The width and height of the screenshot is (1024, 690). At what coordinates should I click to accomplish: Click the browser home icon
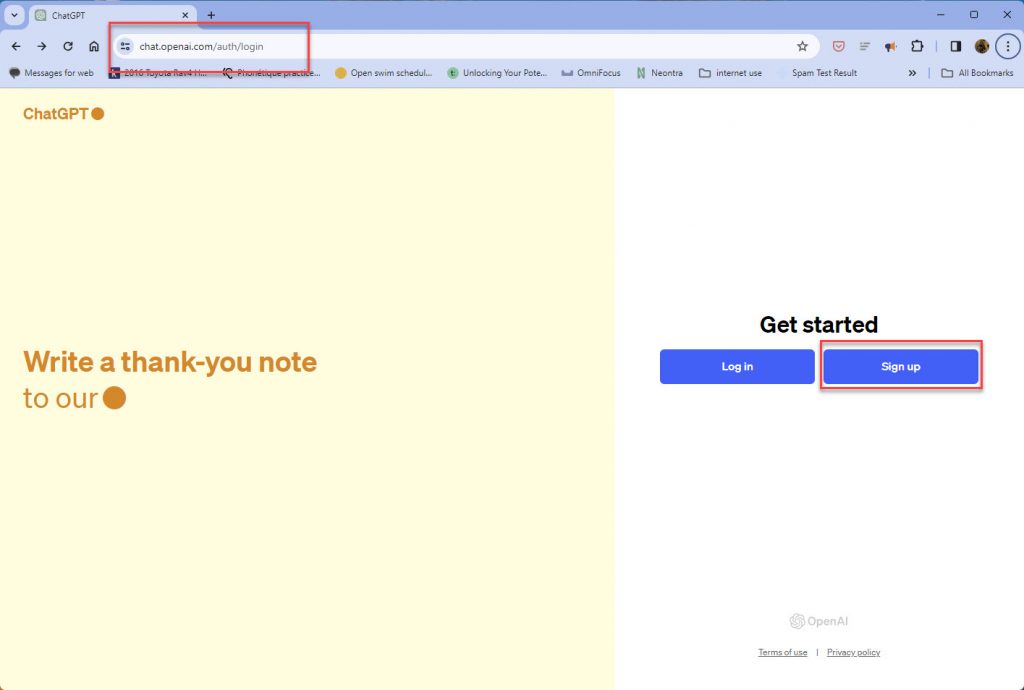pyautogui.click(x=94, y=46)
